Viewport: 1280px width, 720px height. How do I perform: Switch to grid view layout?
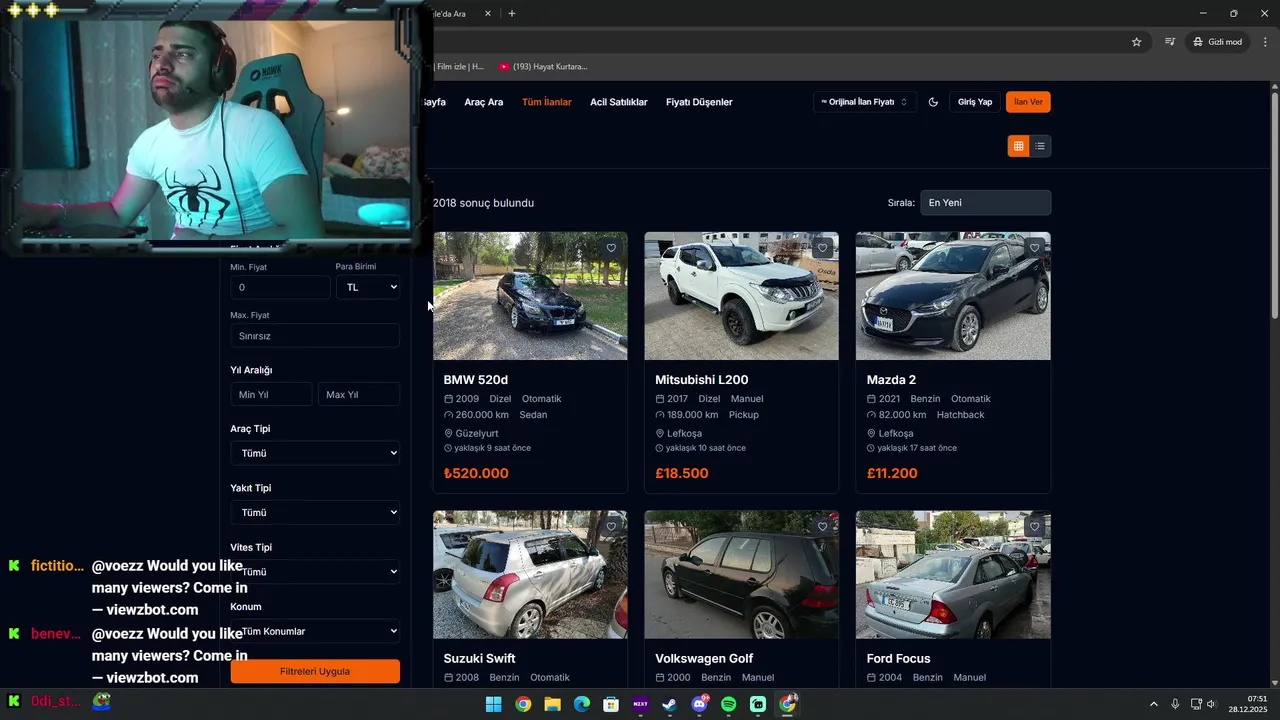1018,146
